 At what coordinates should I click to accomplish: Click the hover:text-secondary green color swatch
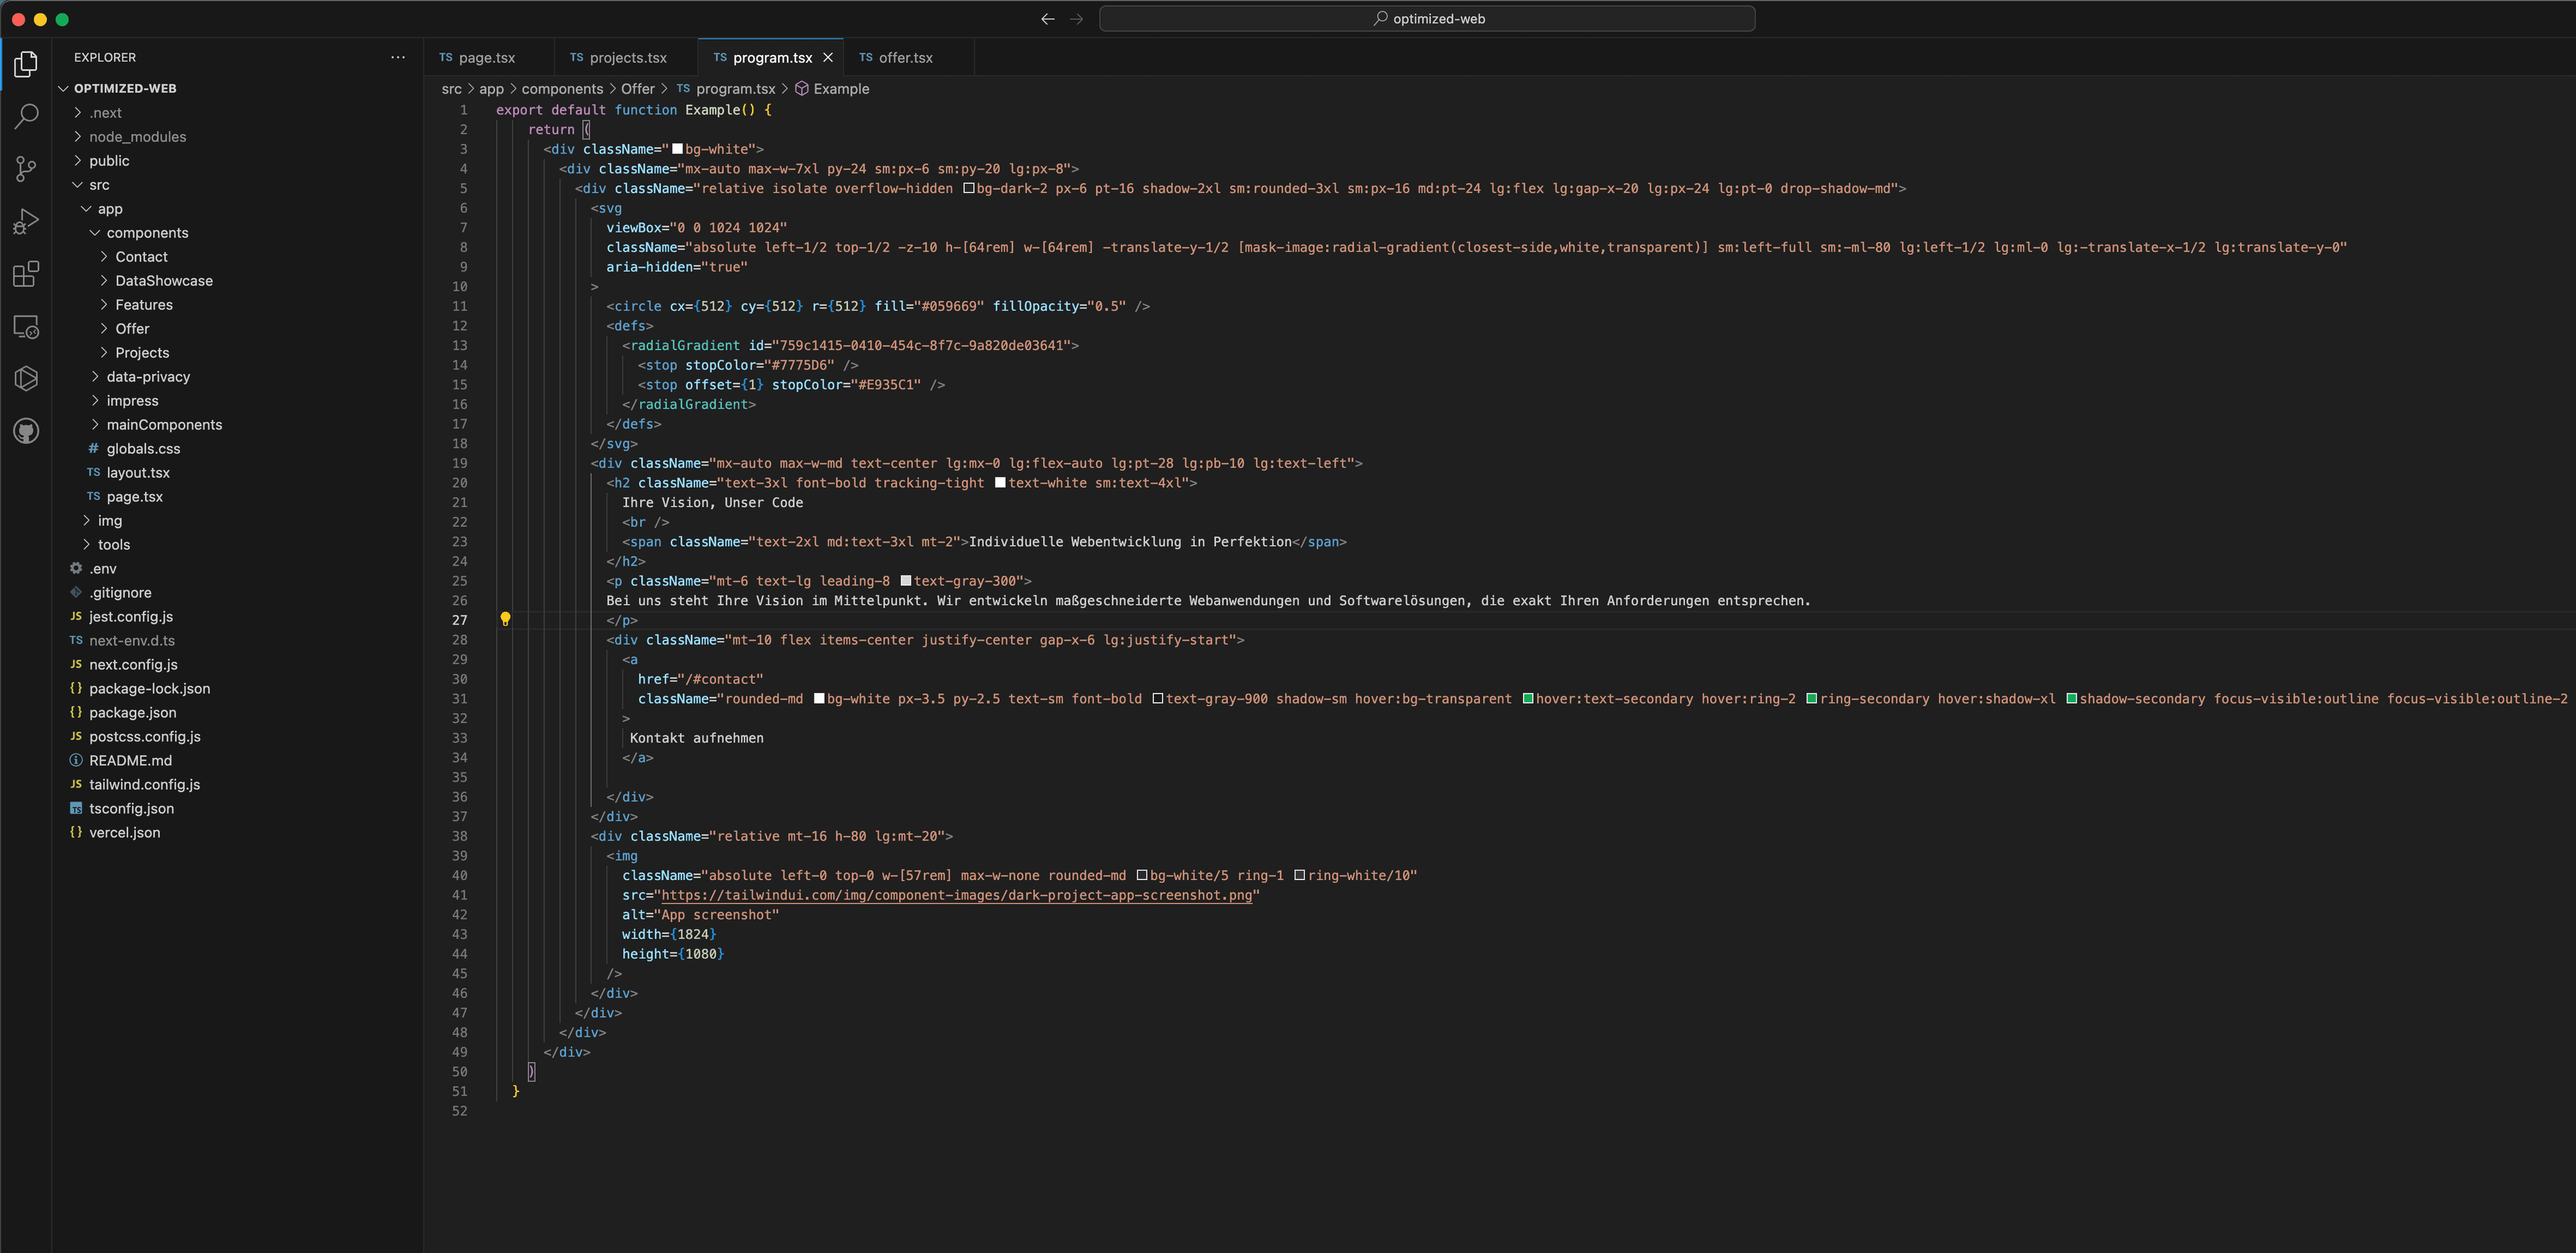(x=1528, y=699)
